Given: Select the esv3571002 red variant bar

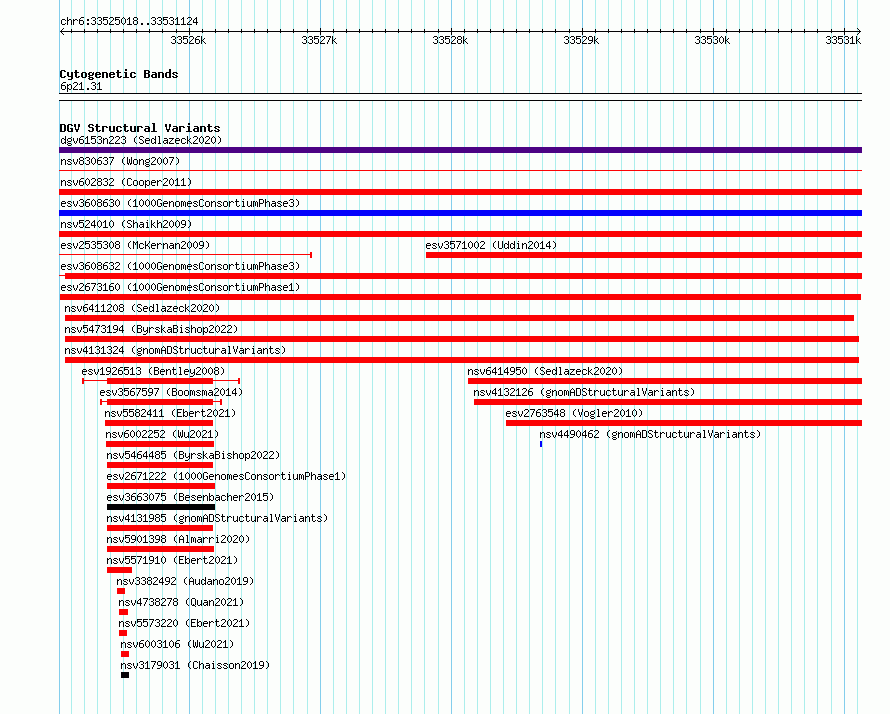Looking at the screenshot, I should 644,255.
